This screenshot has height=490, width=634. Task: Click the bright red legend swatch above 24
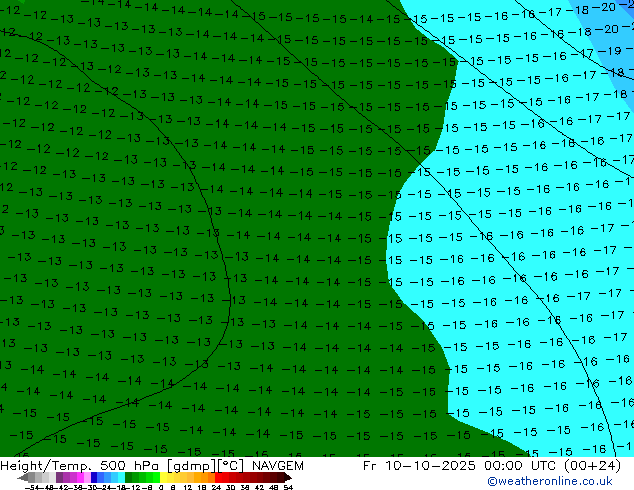tap(218, 477)
